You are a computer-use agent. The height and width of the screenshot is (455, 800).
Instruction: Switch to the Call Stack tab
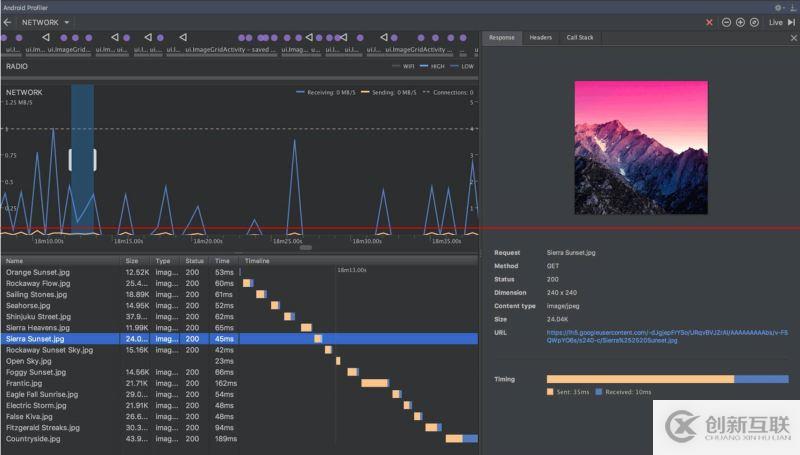pos(580,38)
